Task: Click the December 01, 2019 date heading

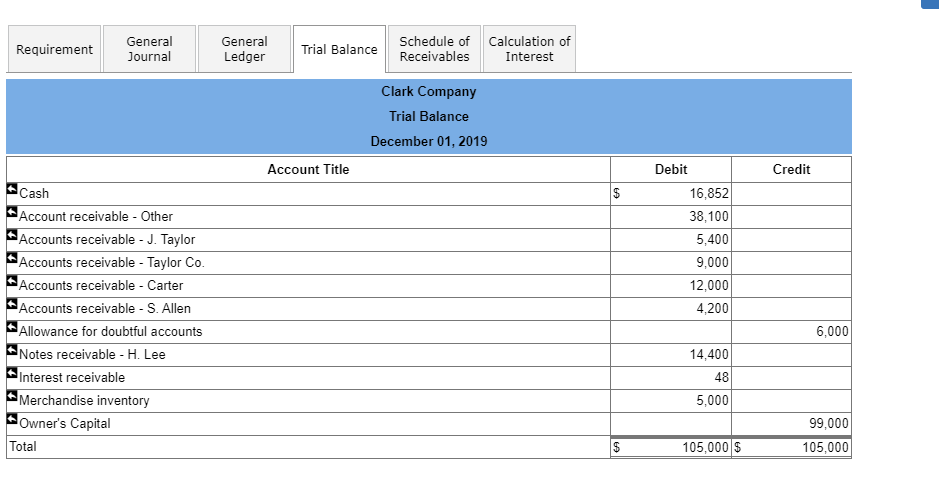Action: click(429, 141)
